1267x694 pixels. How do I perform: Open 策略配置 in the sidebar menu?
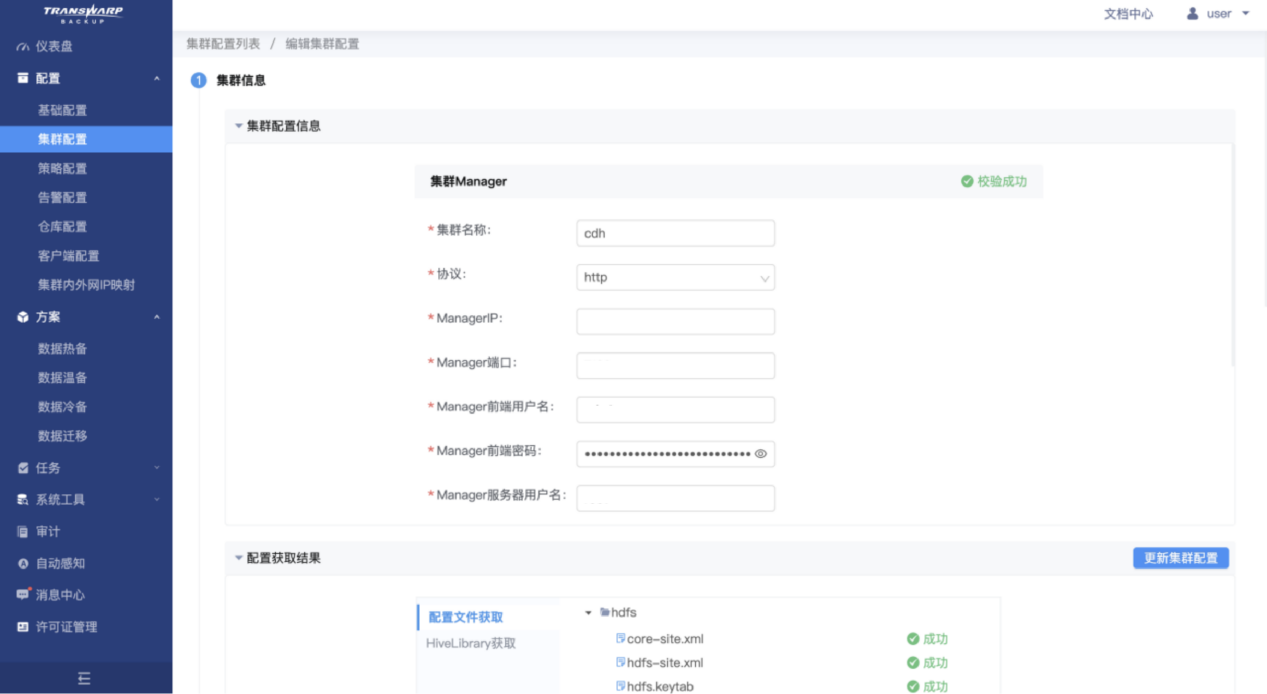click(62, 169)
